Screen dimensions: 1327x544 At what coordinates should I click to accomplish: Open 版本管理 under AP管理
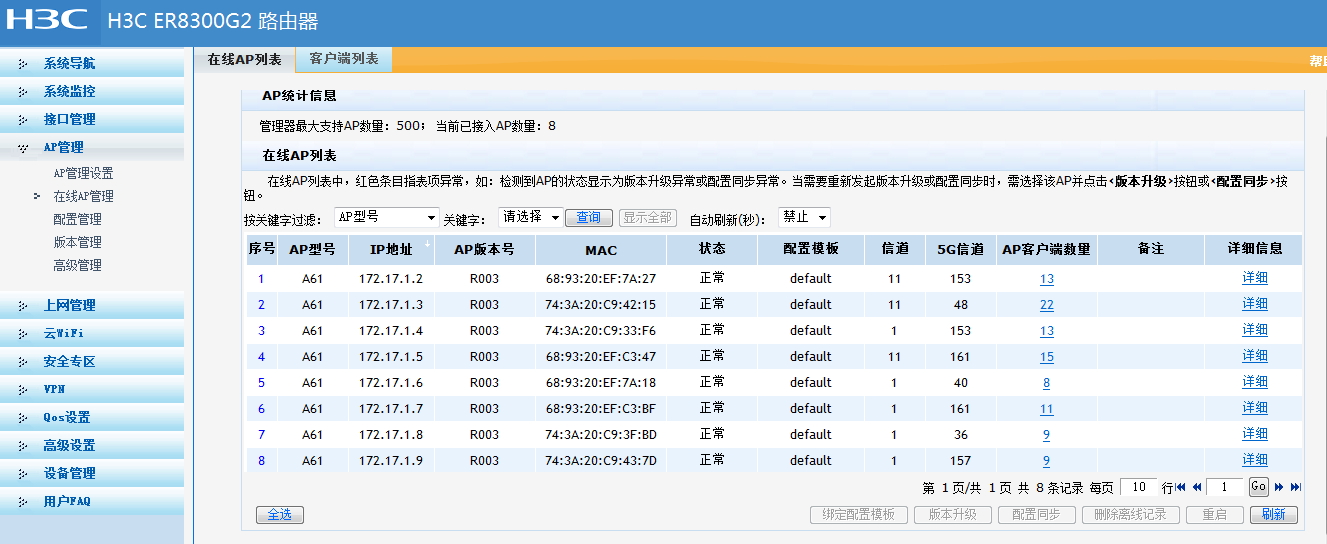pyautogui.click(x=77, y=242)
